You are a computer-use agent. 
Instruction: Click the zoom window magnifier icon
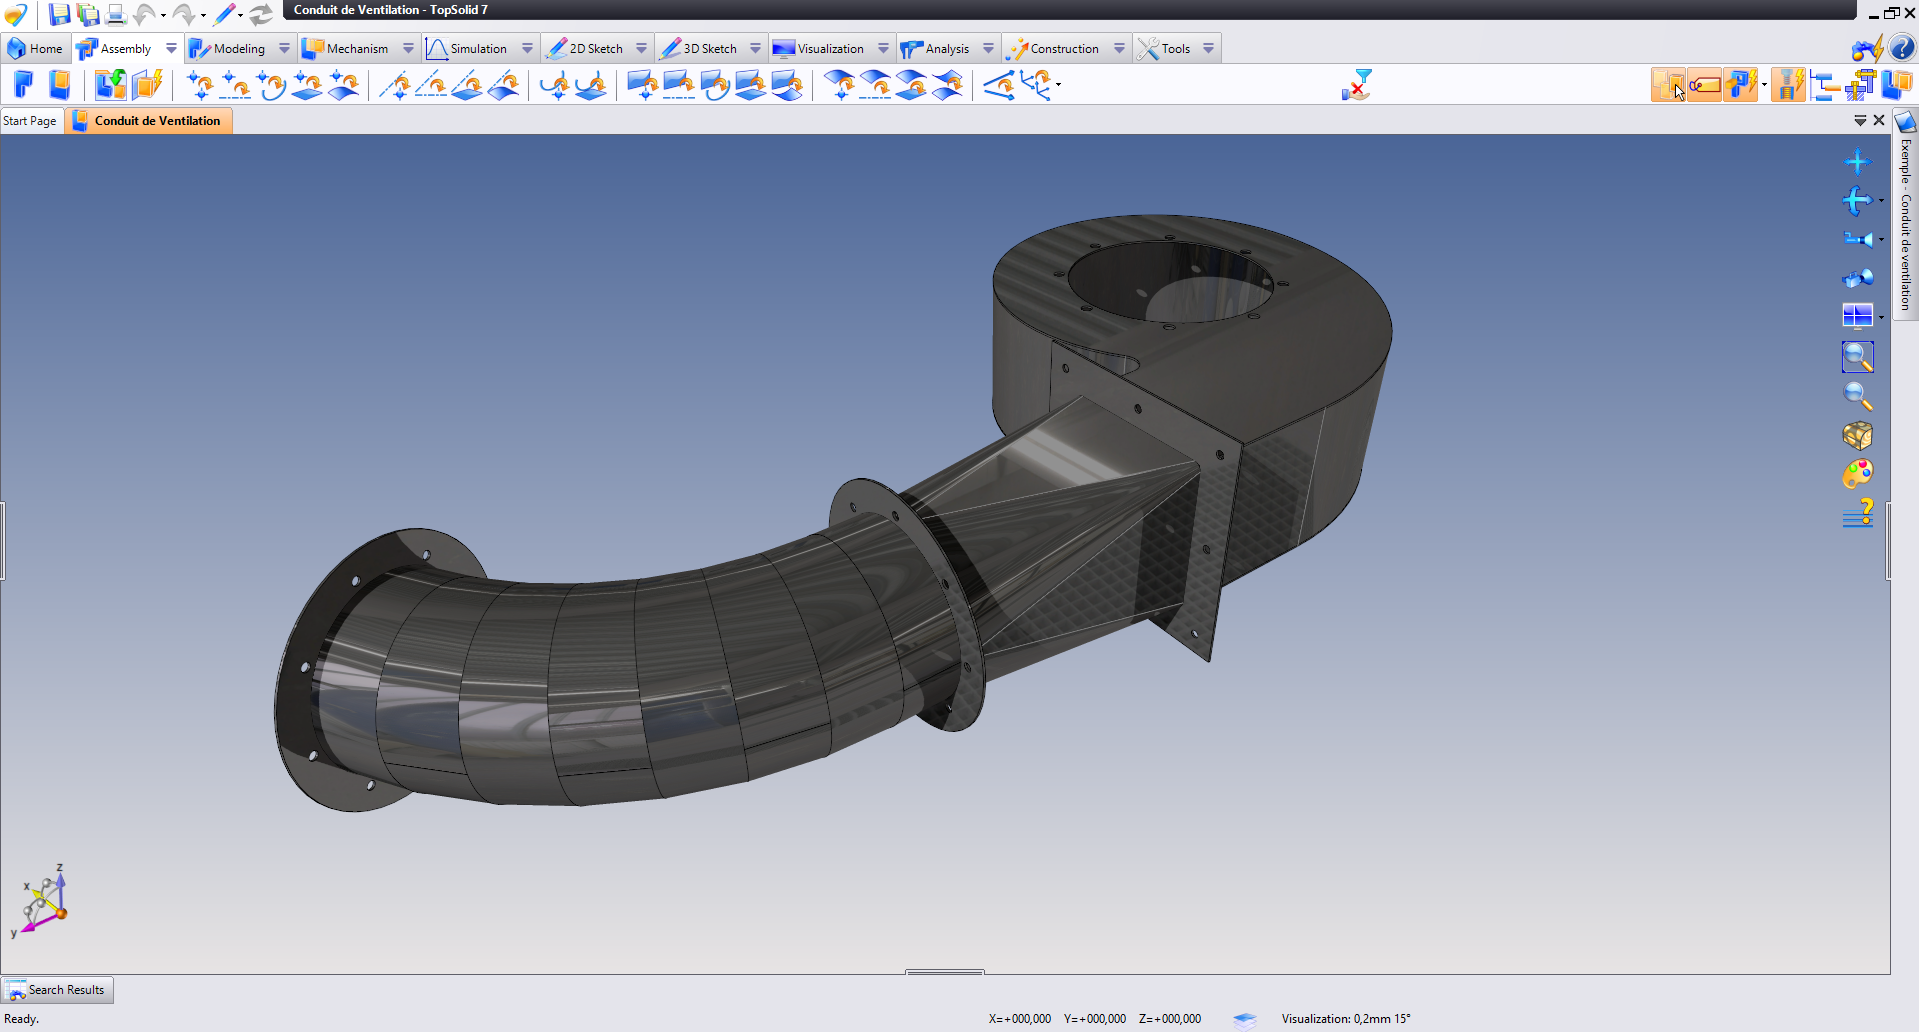[1857, 357]
